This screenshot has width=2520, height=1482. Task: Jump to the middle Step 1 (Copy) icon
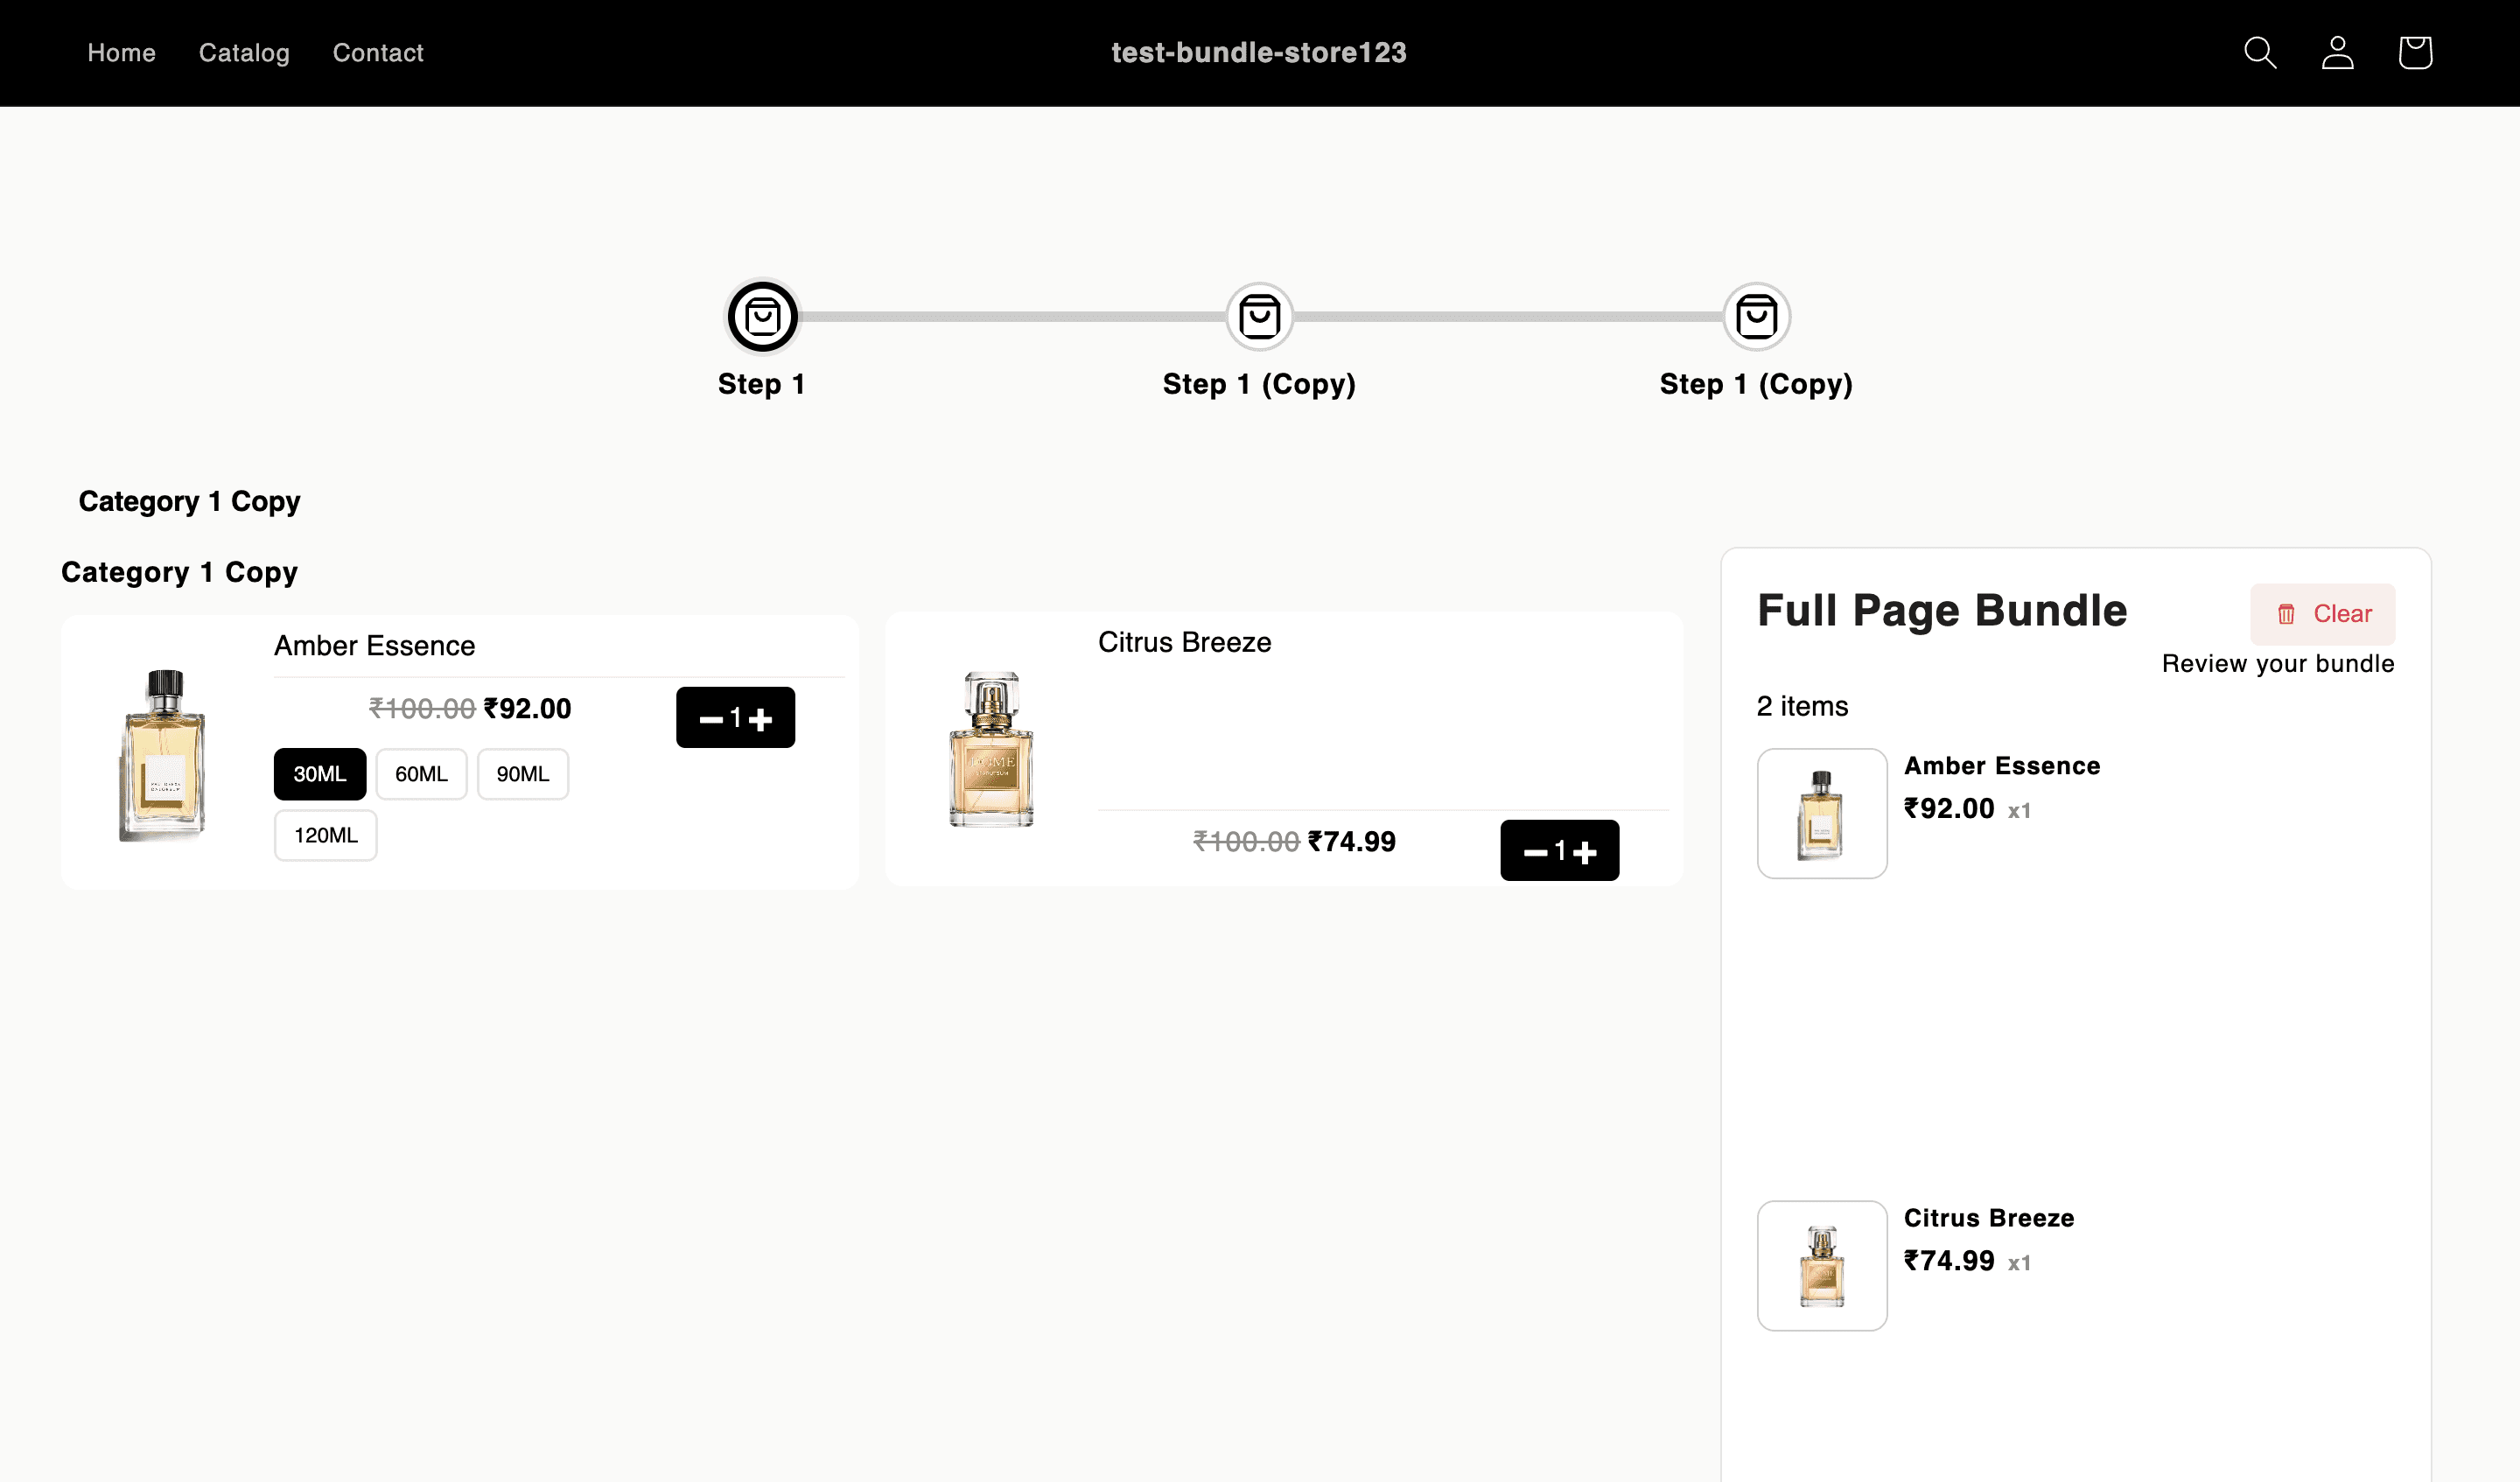point(1259,317)
